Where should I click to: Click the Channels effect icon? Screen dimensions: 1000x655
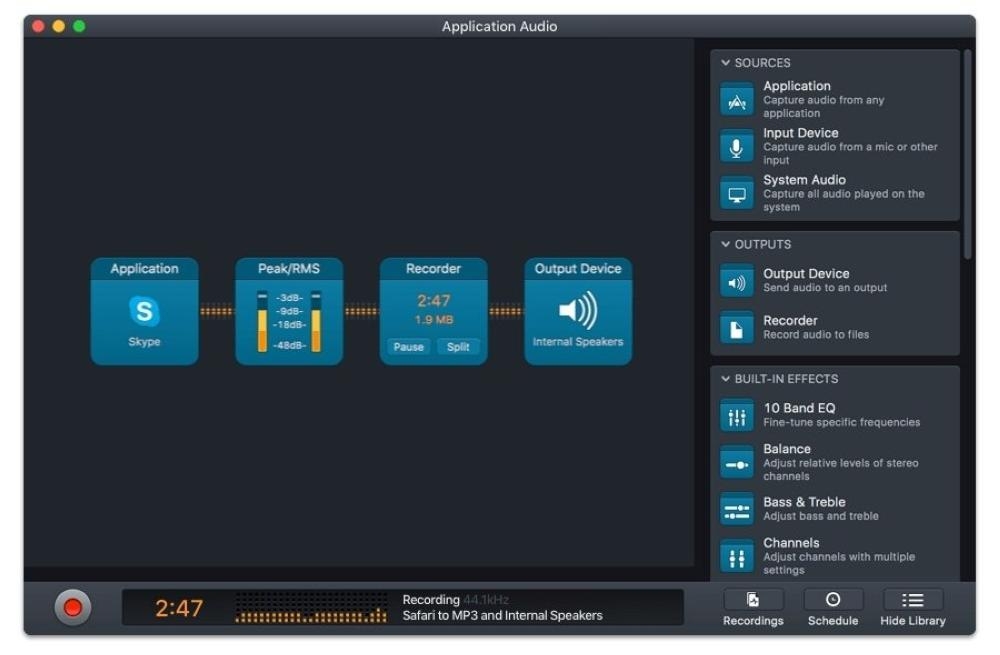tap(737, 557)
